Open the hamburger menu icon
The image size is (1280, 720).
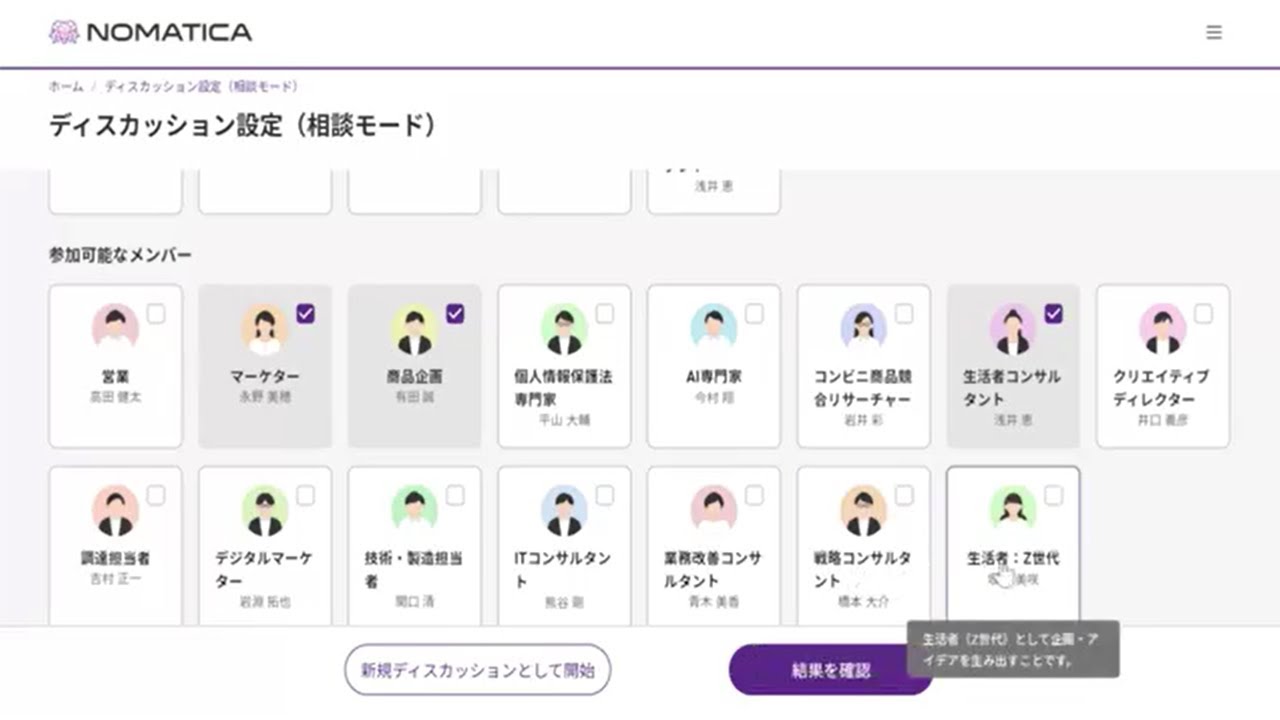click(1214, 32)
